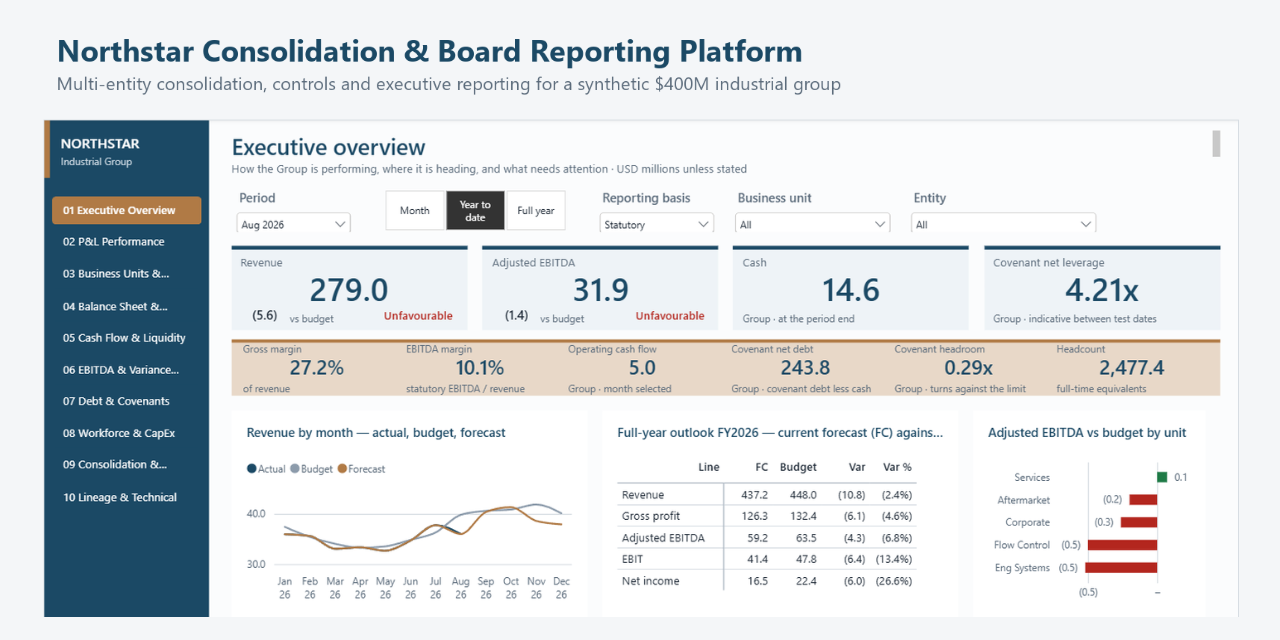This screenshot has width=1280, height=640.
Task: Click the Reporting basis chevron arrow
Action: tap(703, 224)
